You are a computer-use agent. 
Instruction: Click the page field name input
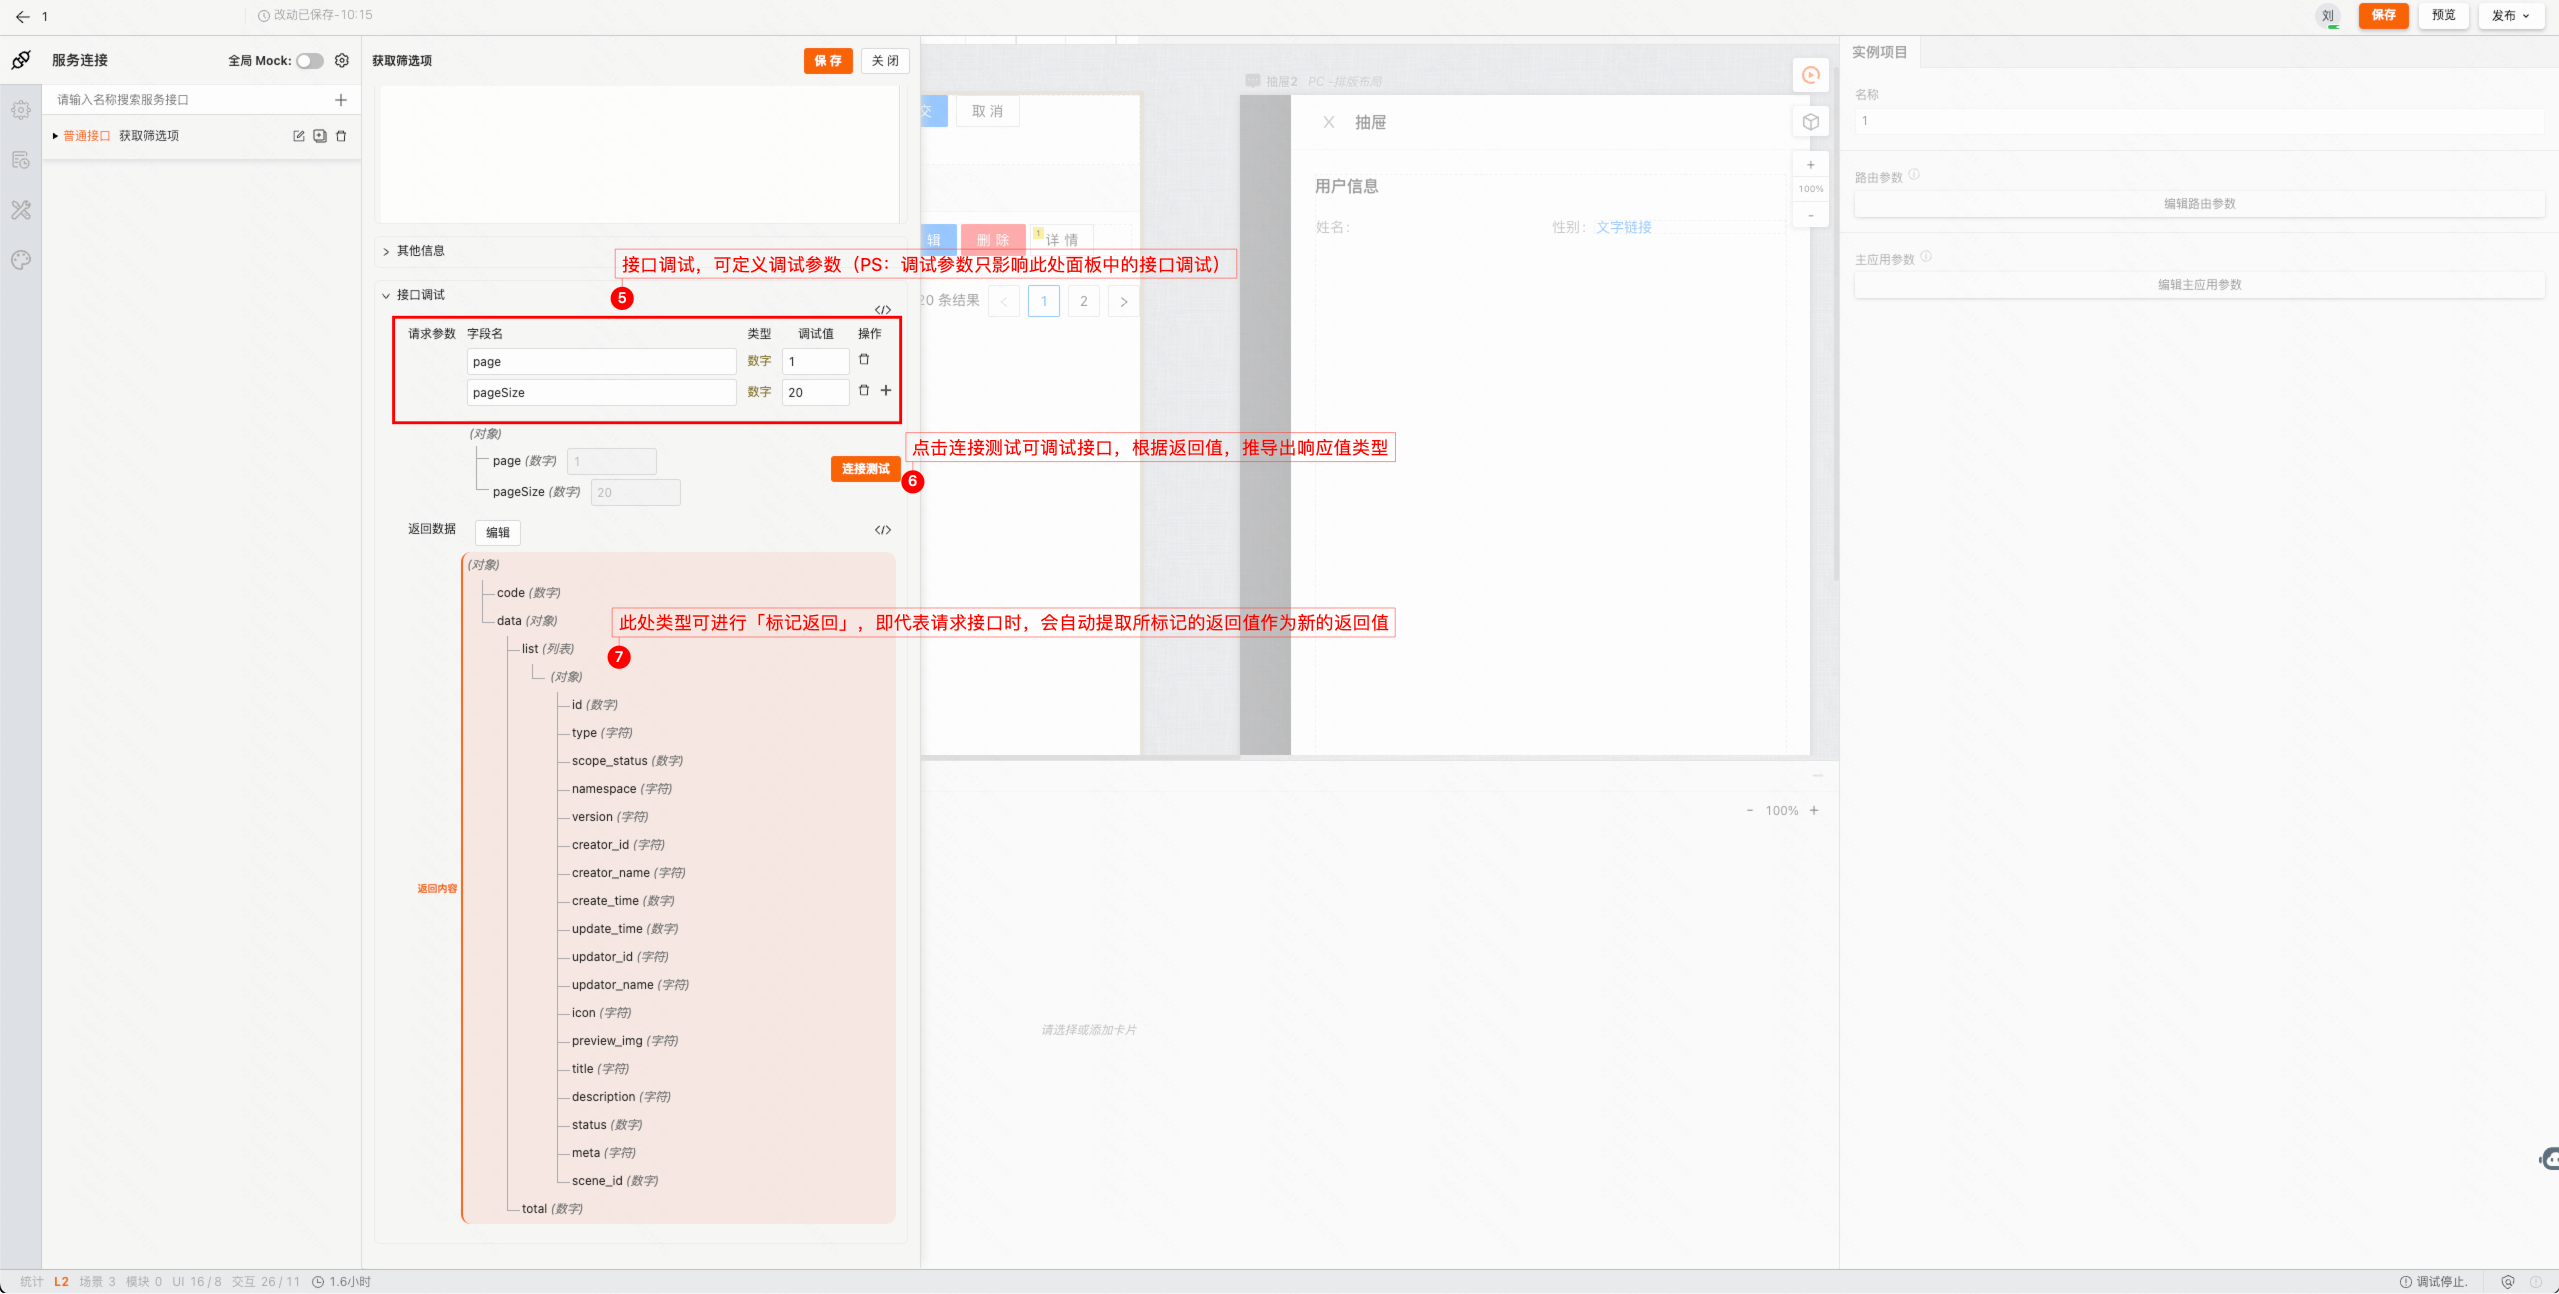(x=602, y=362)
